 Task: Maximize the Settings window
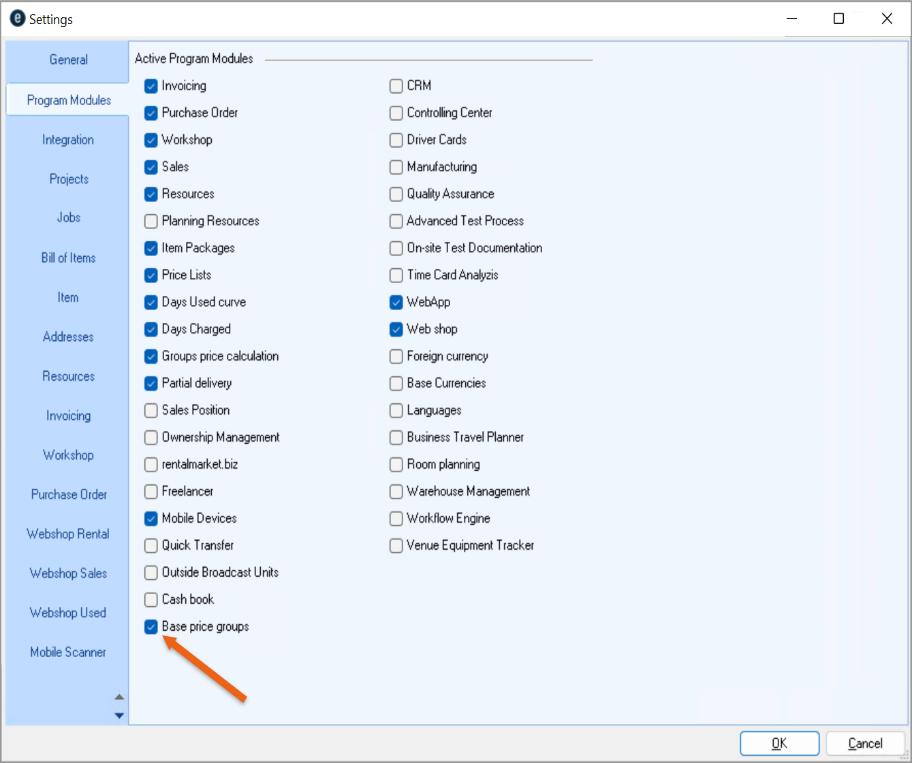(839, 19)
